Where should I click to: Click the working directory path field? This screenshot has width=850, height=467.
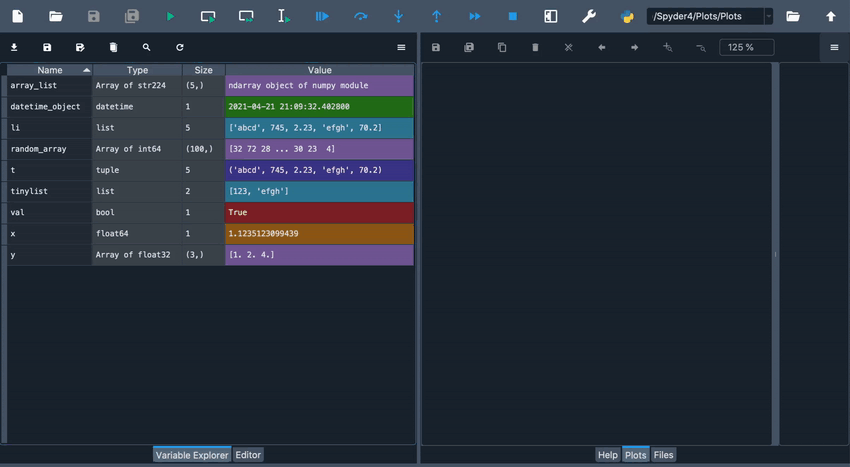click(x=705, y=16)
